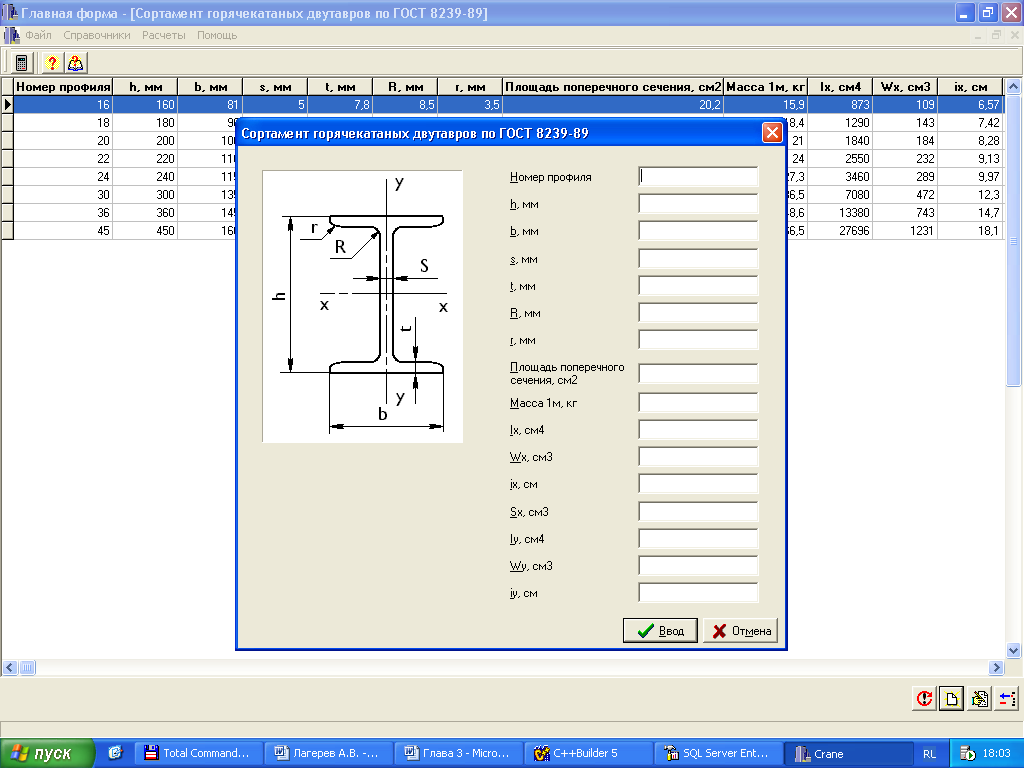Click the ix, см column header
Image resolution: width=1024 pixels, height=768 pixels.
click(970, 87)
